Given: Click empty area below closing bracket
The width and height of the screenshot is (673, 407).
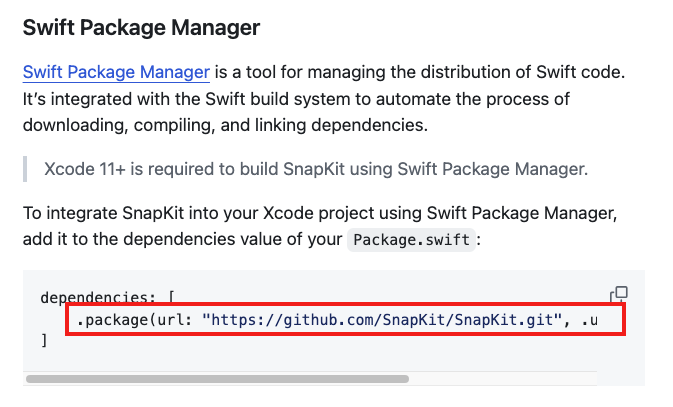Looking at the screenshot, I should coord(300,360).
